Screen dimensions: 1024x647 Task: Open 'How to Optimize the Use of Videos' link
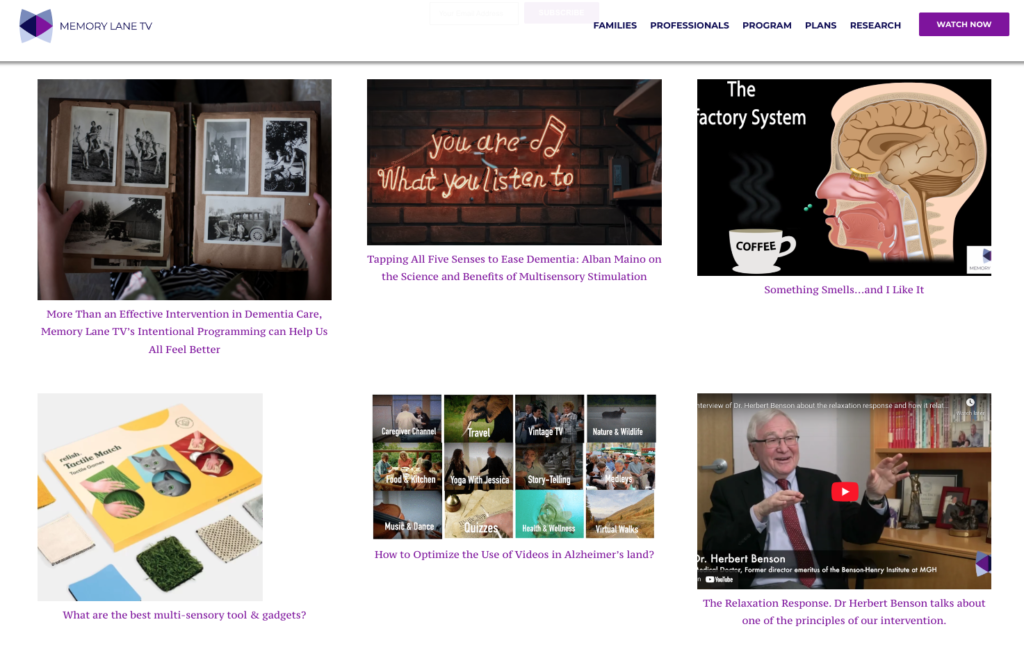[x=514, y=554]
